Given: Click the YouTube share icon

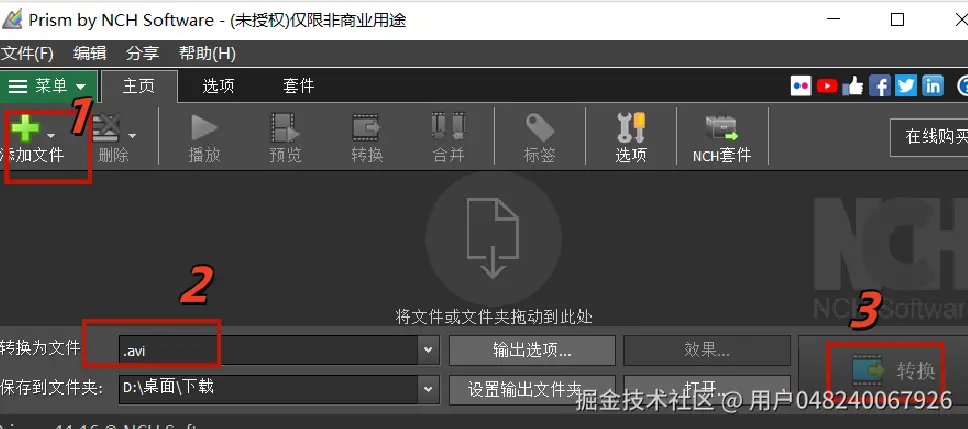Looking at the screenshot, I should tap(827, 86).
